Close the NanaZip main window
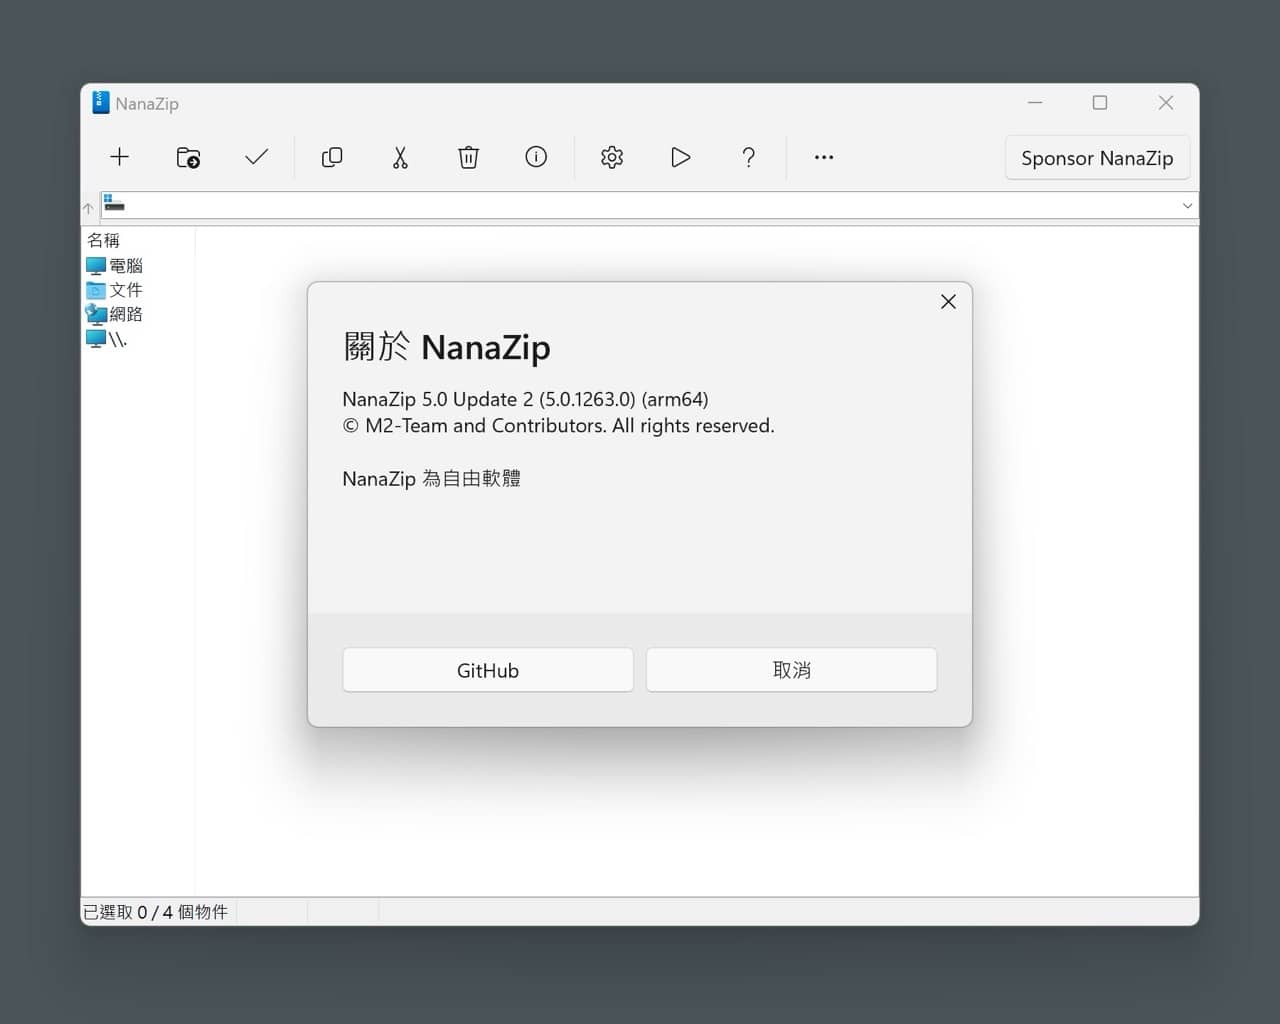This screenshot has height=1024, width=1280. pyautogui.click(x=1166, y=102)
